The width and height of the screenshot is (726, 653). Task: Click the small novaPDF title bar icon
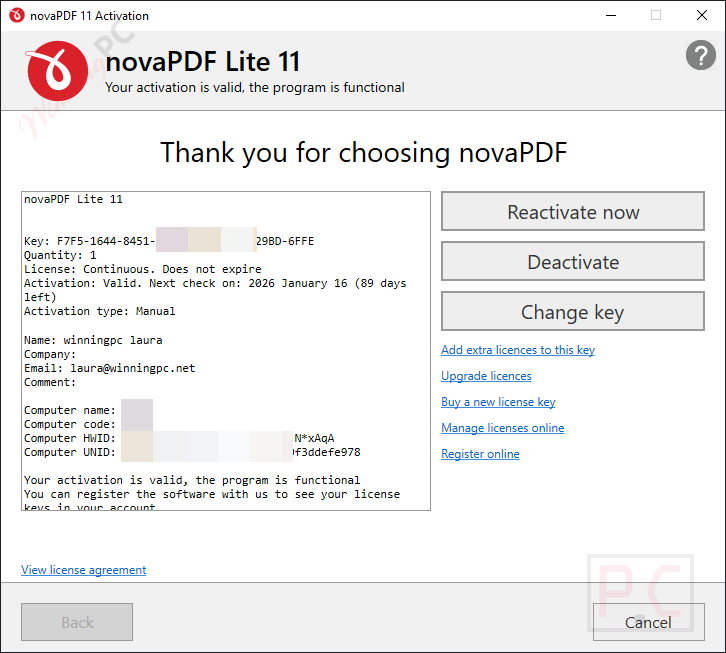(17, 15)
